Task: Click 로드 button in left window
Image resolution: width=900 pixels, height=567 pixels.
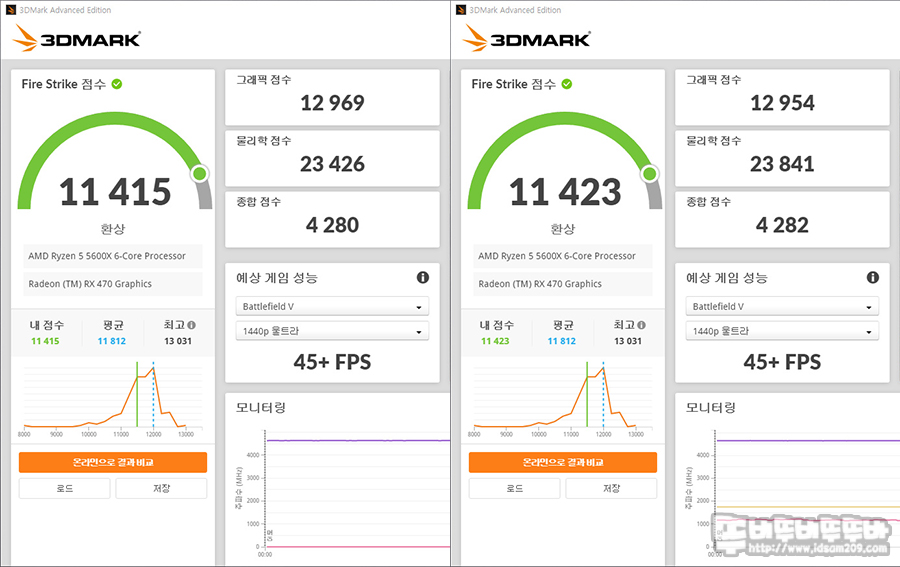Action: tap(65, 488)
